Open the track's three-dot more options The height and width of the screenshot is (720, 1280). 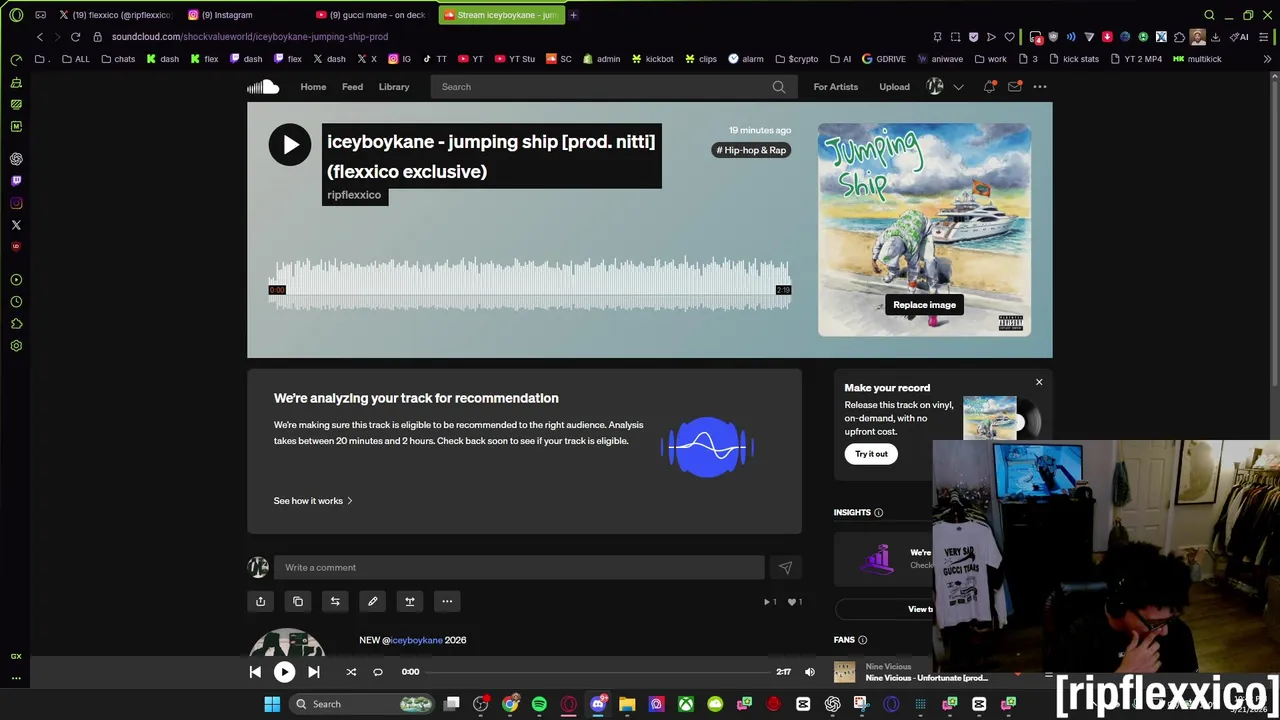pos(447,602)
